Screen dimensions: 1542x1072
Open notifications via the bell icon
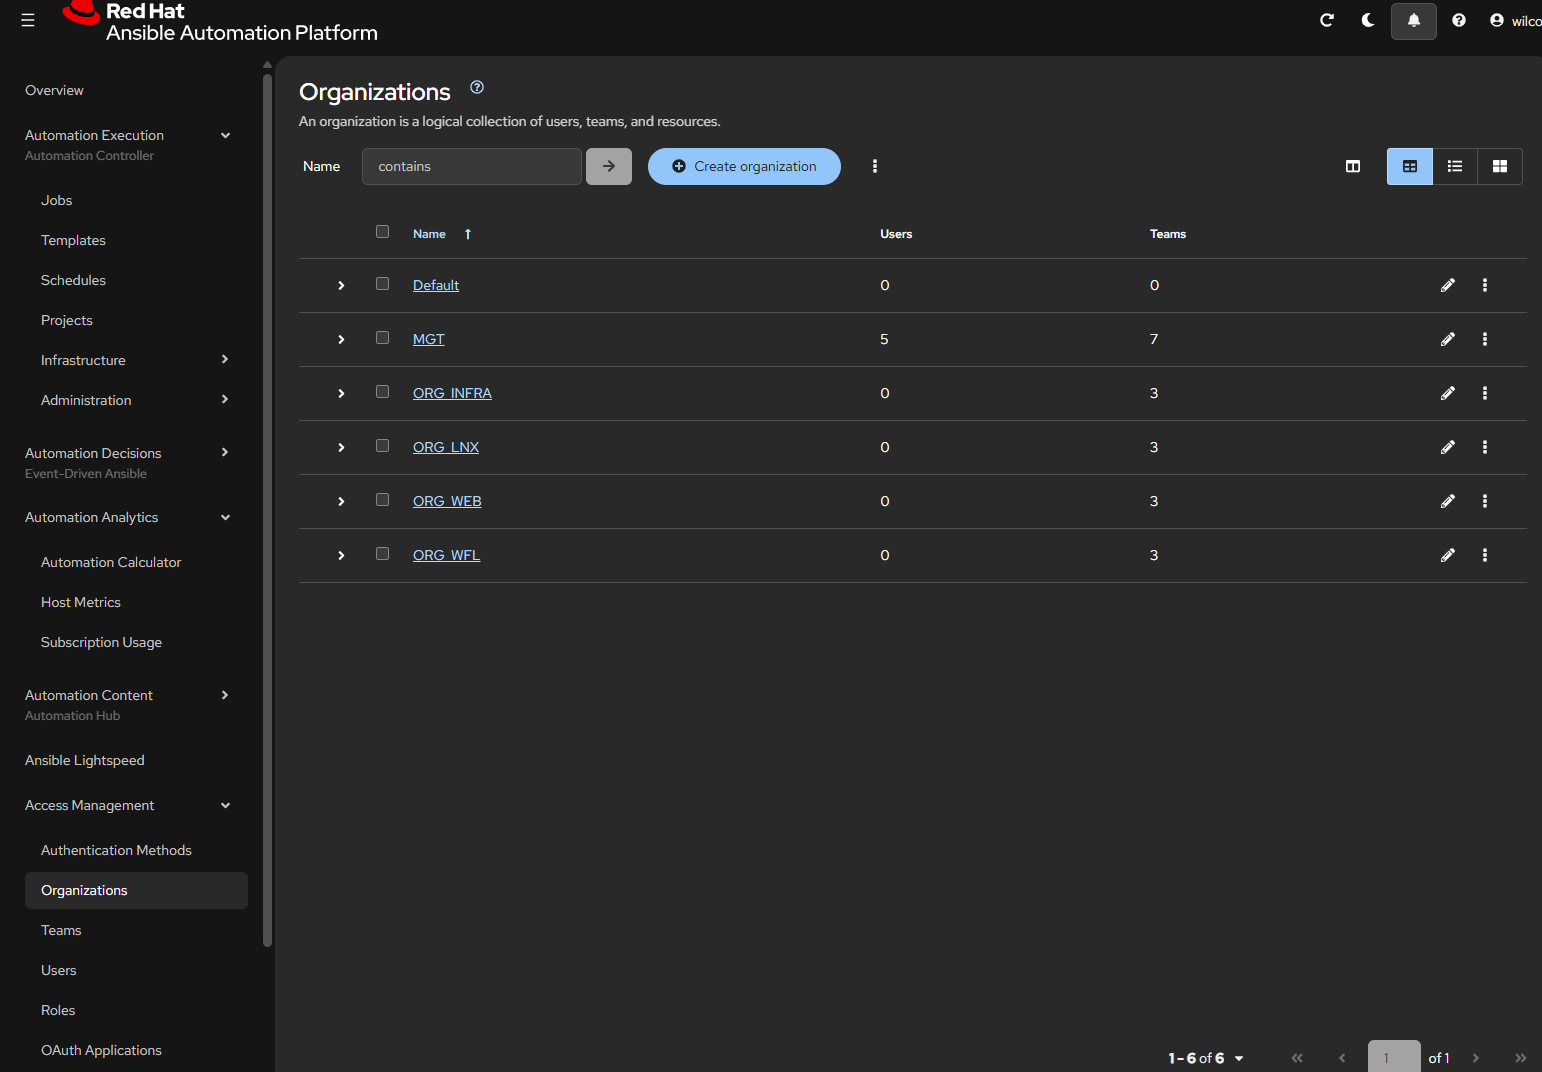(x=1413, y=20)
